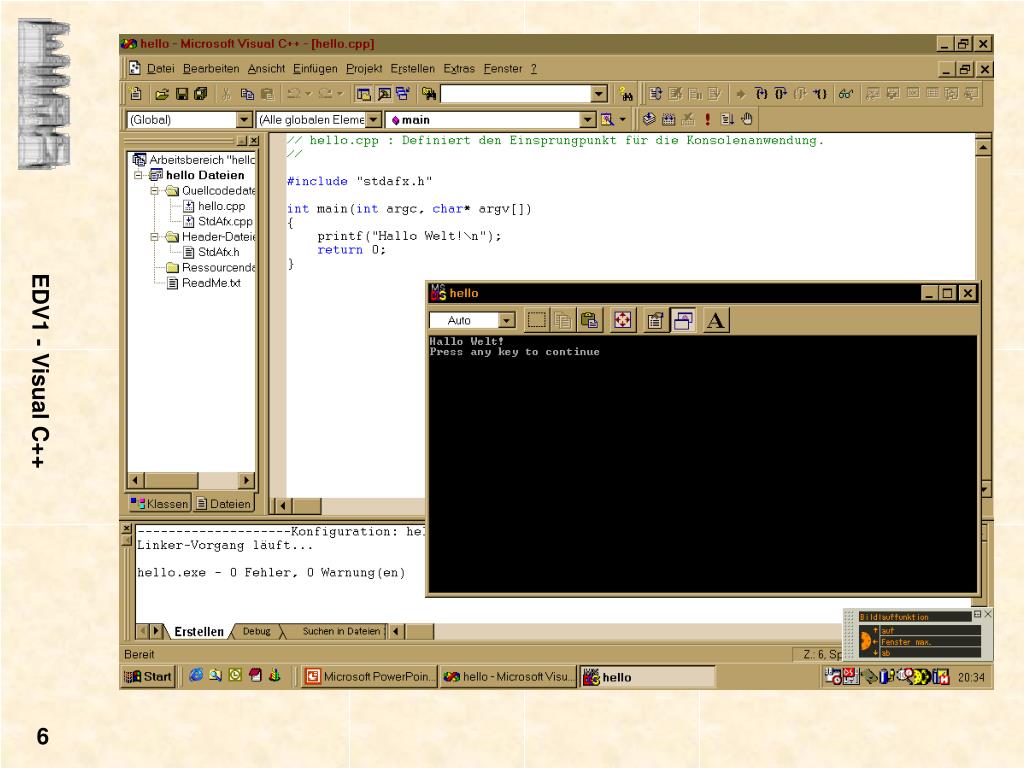Open the wizard bar actions arrow menu
The image size is (1024, 768).
tap(623, 120)
